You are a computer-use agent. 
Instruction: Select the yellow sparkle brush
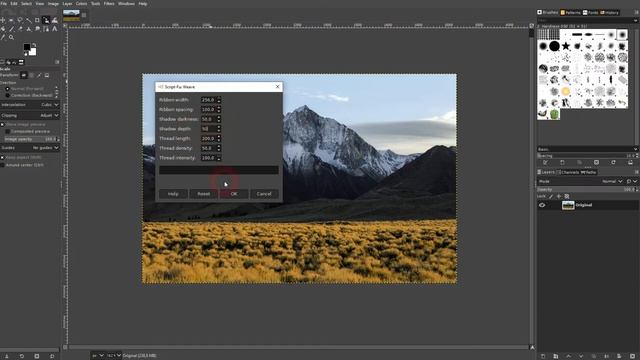pyautogui.click(x=566, y=91)
